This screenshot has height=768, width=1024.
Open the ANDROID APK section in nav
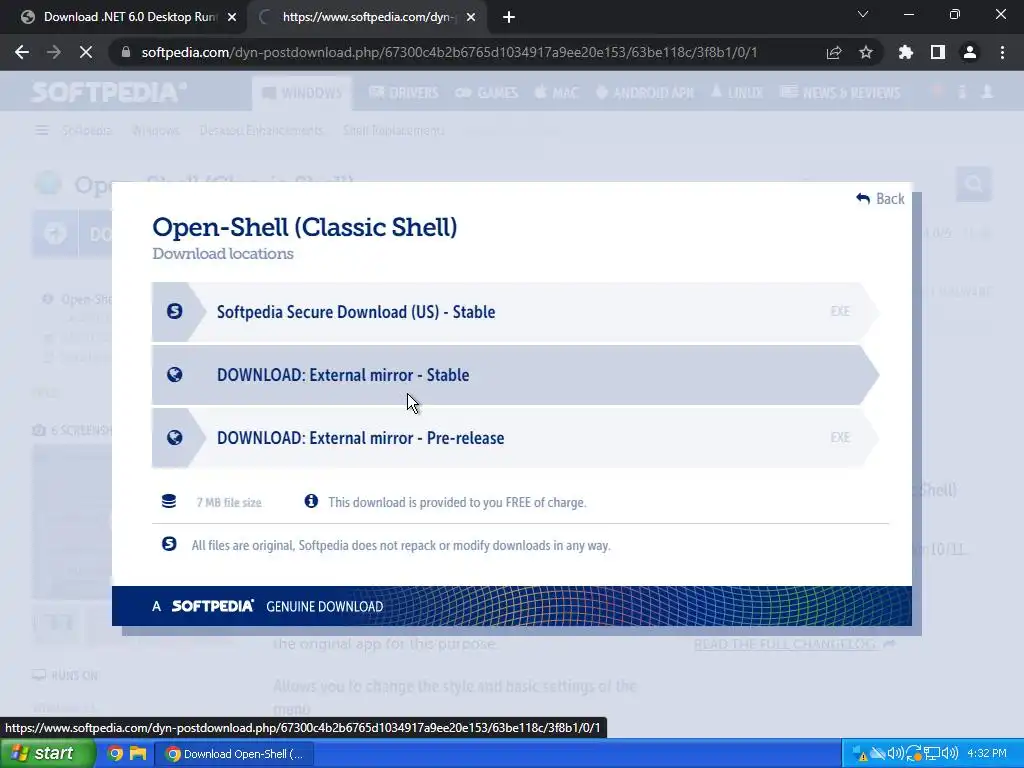tap(645, 93)
